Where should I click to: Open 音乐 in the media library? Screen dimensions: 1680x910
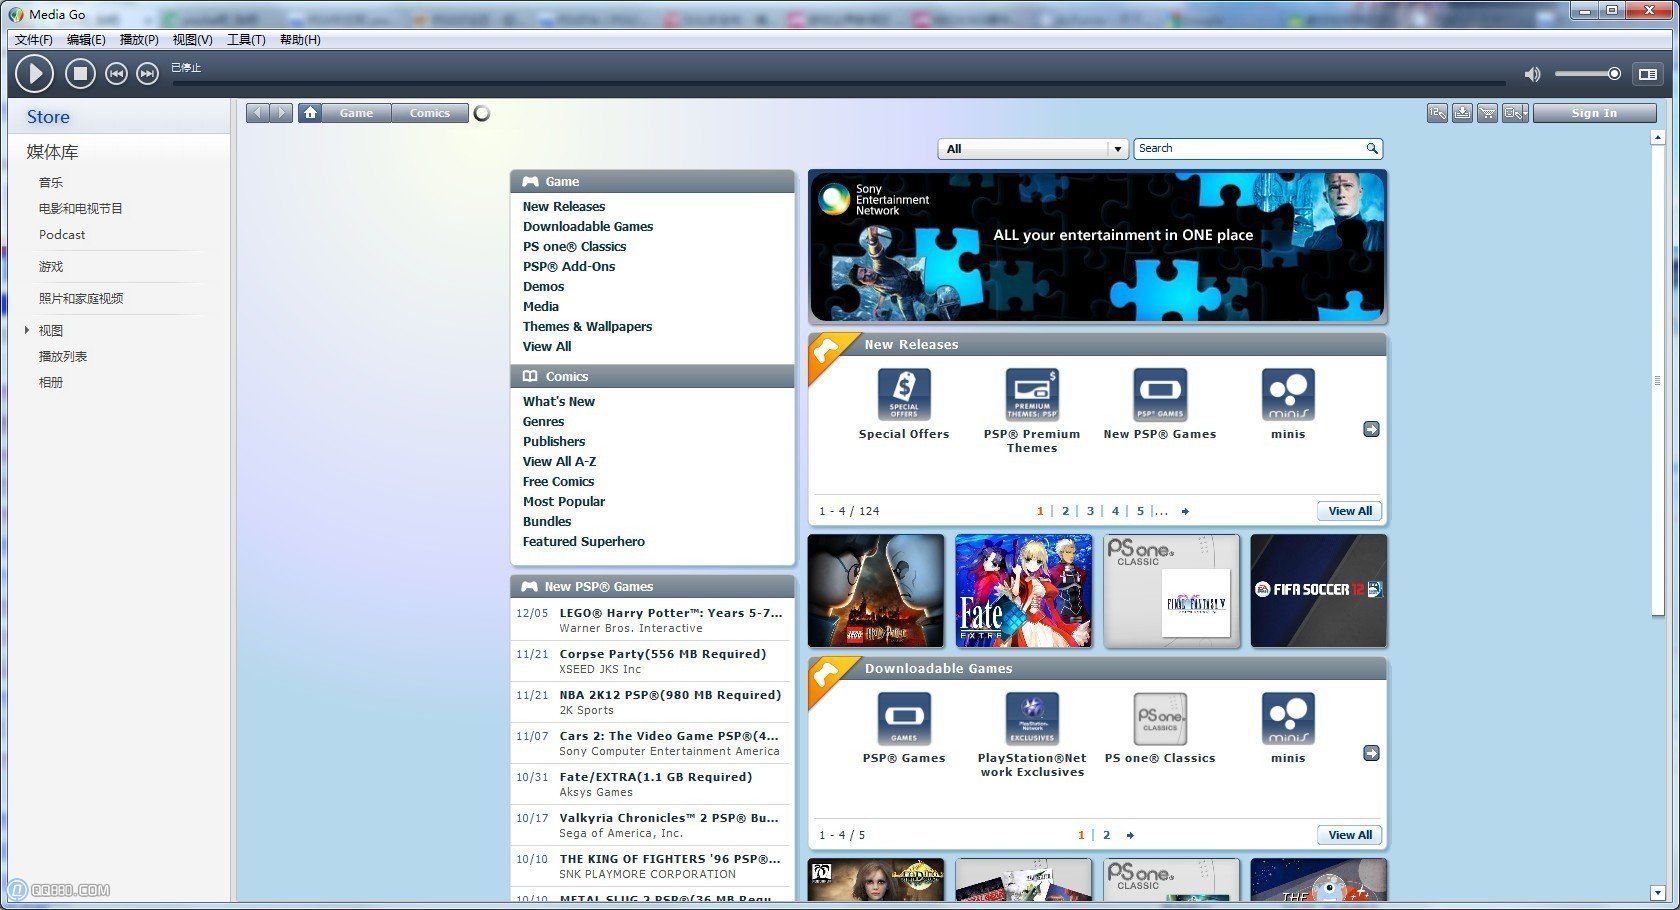tap(51, 183)
